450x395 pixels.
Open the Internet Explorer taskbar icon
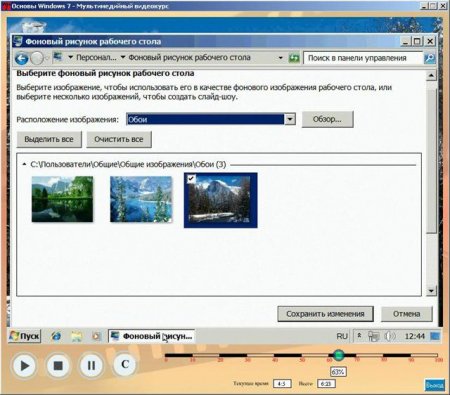point(56,336)
